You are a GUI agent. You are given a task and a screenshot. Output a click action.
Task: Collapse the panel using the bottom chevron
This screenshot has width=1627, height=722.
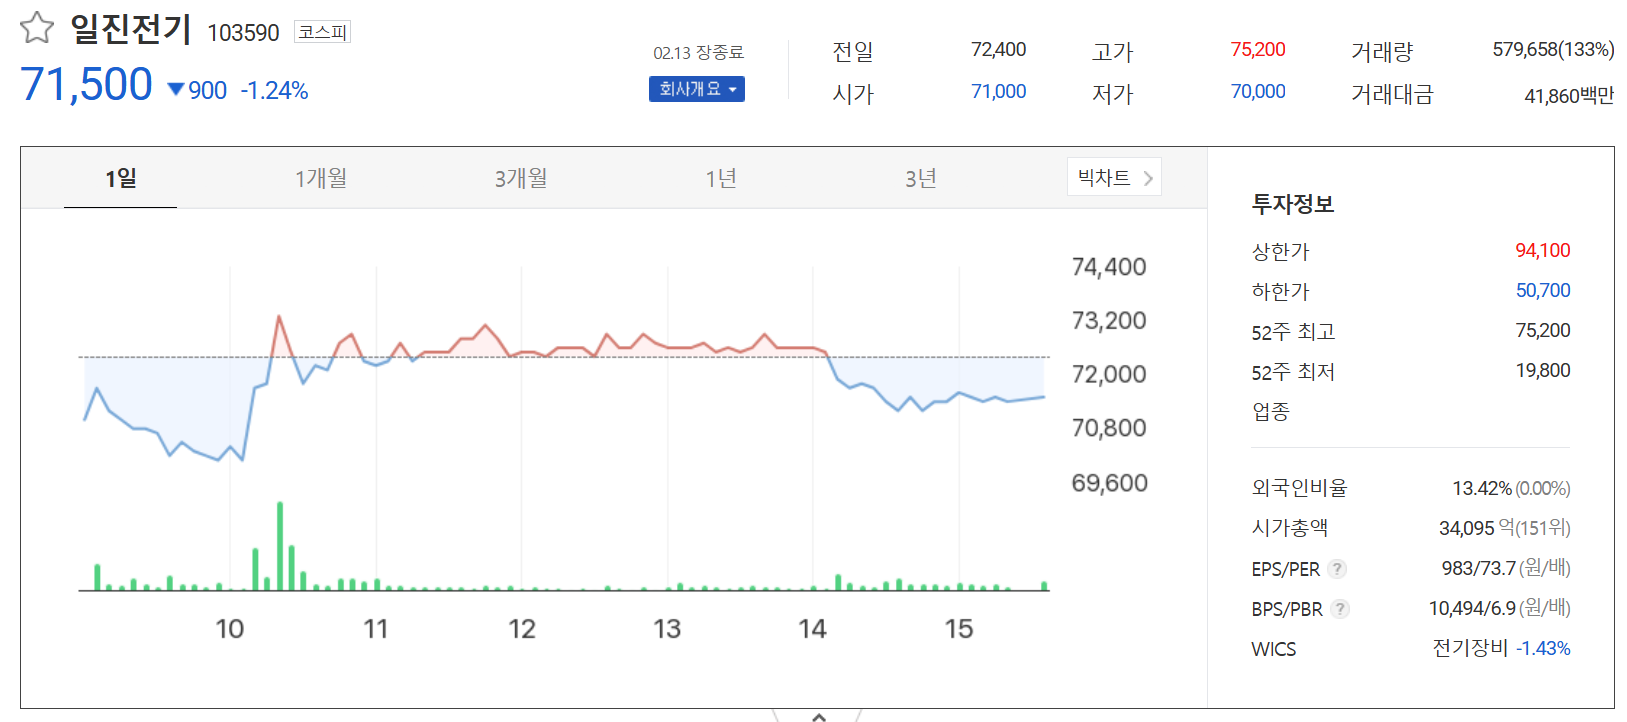pyautogui.click(x=818, y=716)
